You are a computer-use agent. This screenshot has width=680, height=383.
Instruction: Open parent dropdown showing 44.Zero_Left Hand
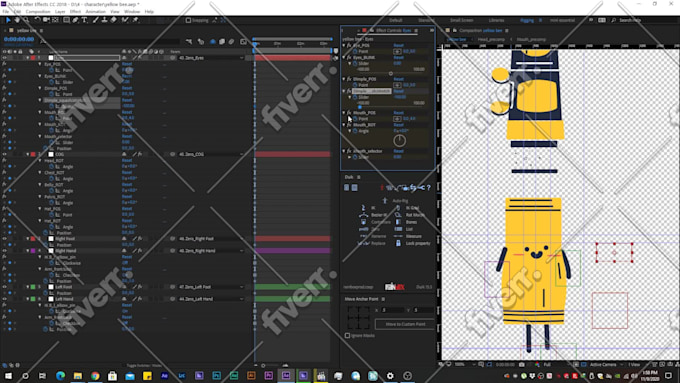(211, 299)
